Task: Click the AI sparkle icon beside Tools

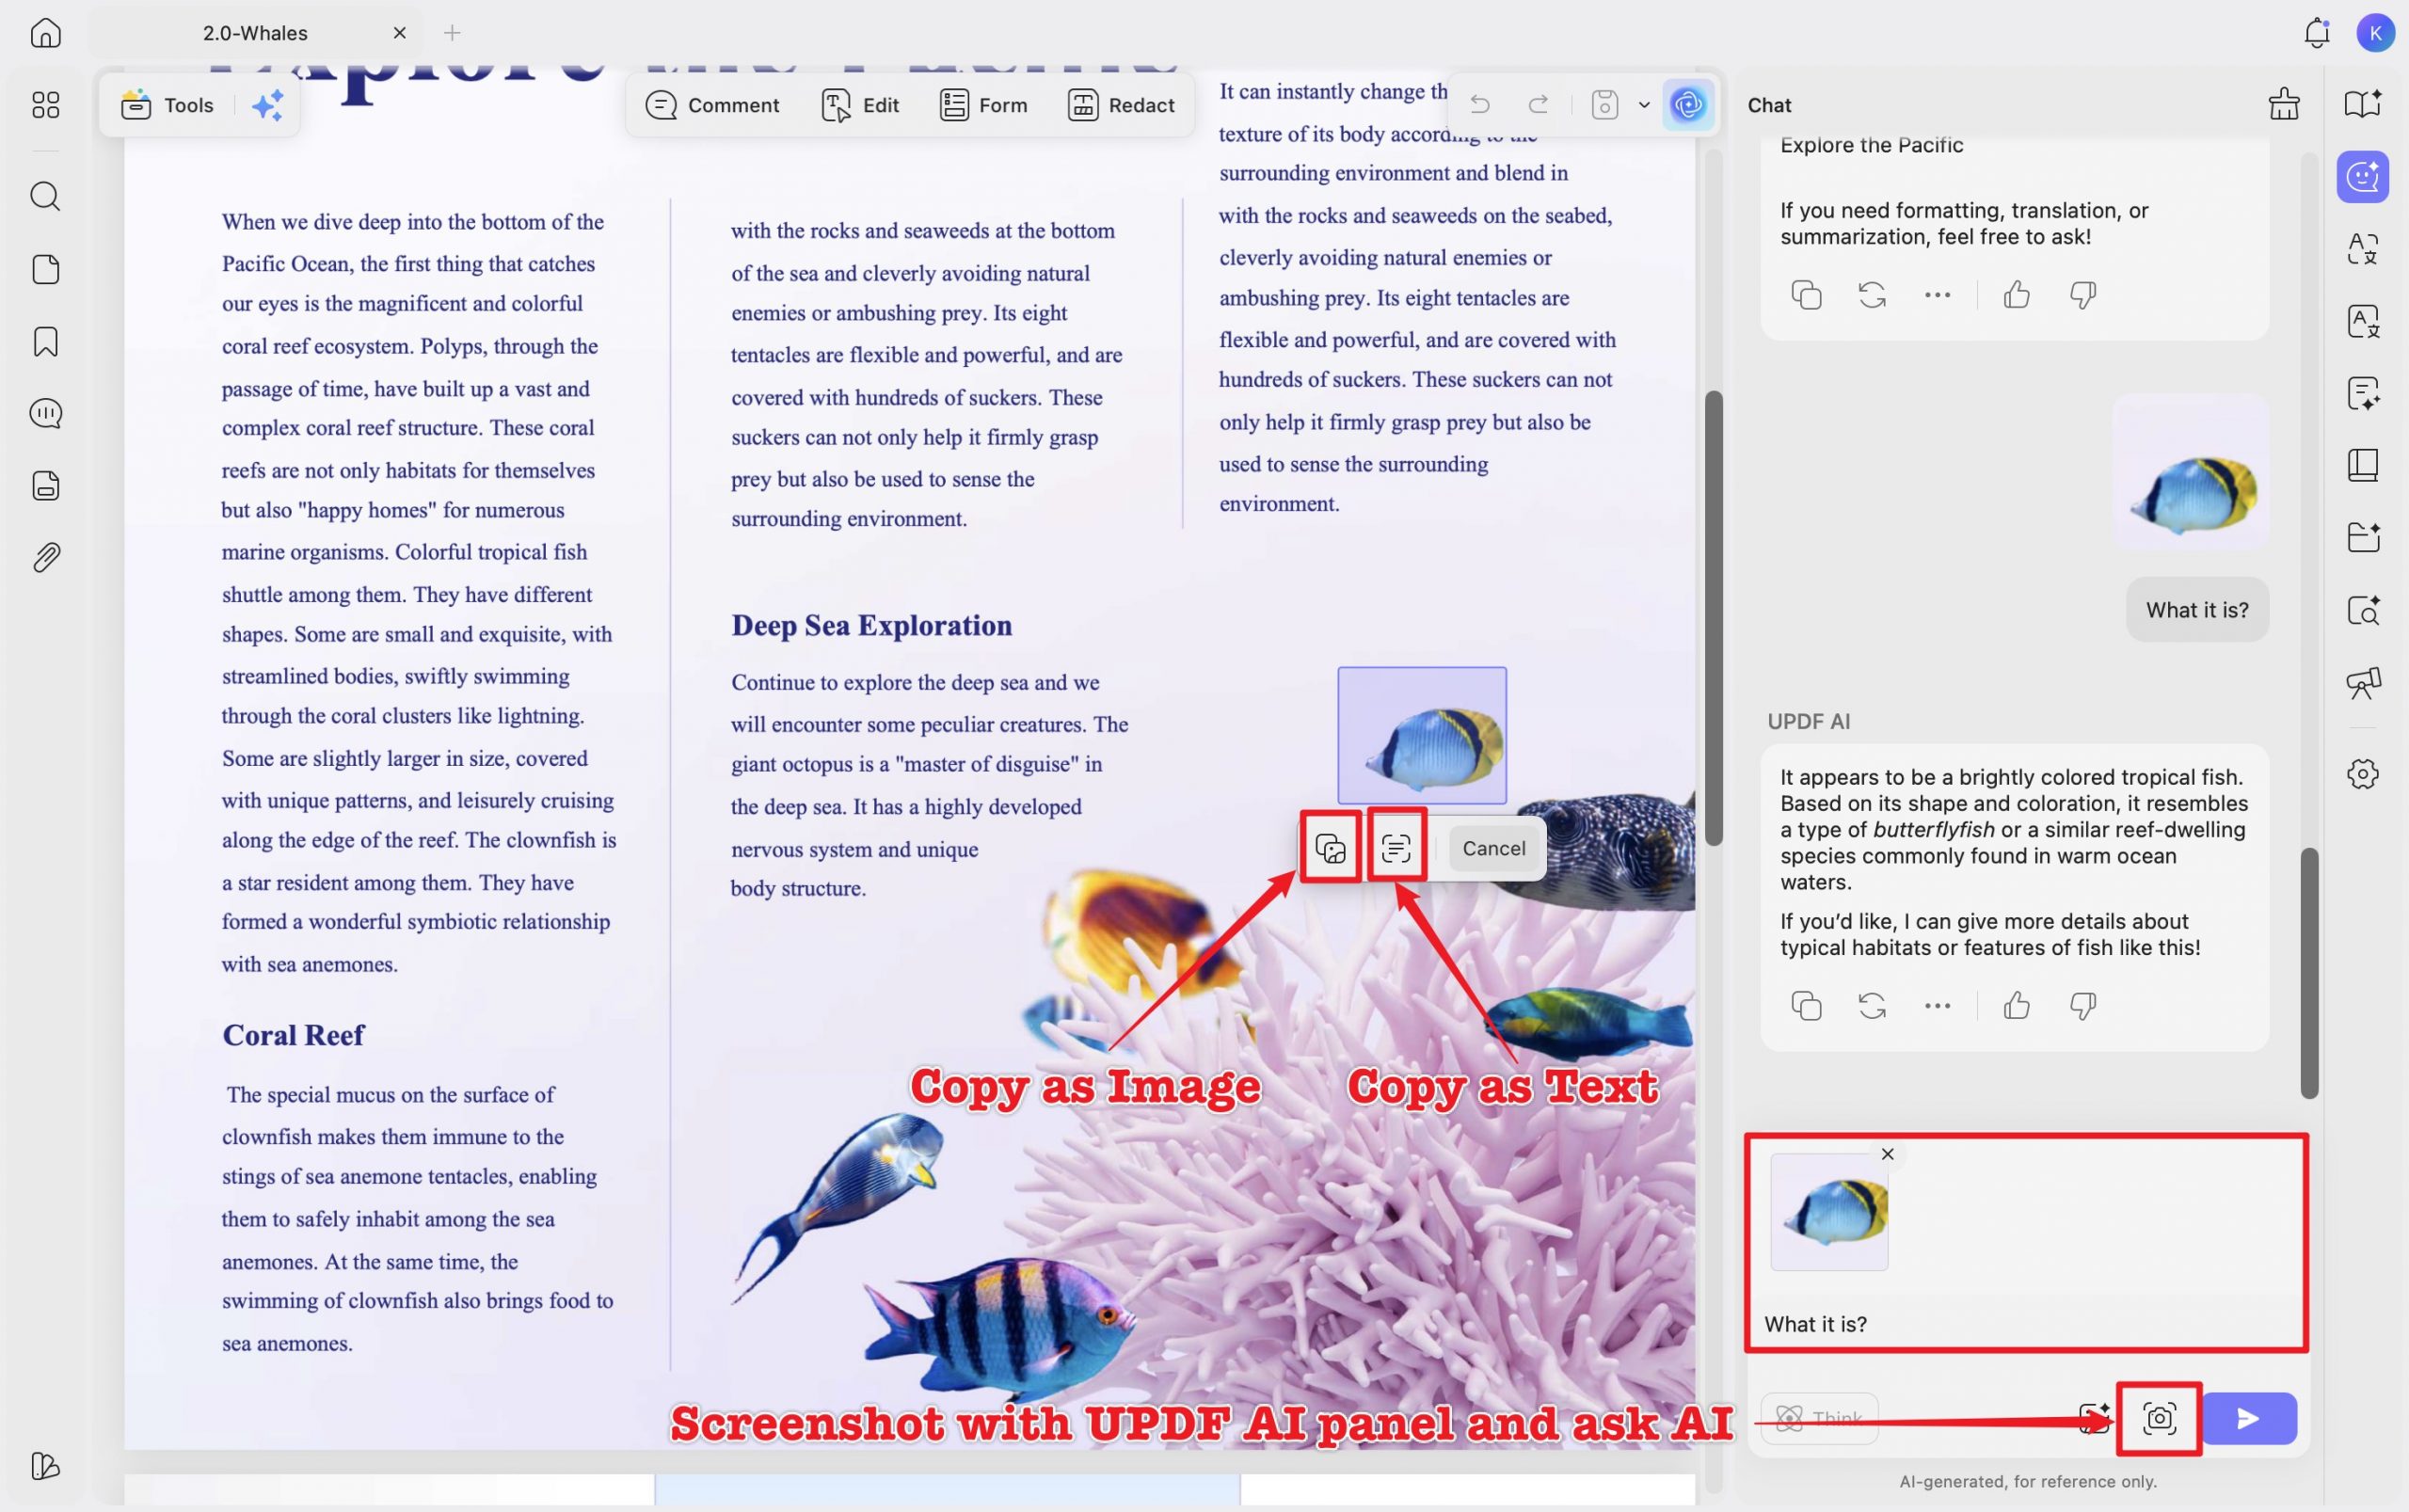Action: coord(267,105)
